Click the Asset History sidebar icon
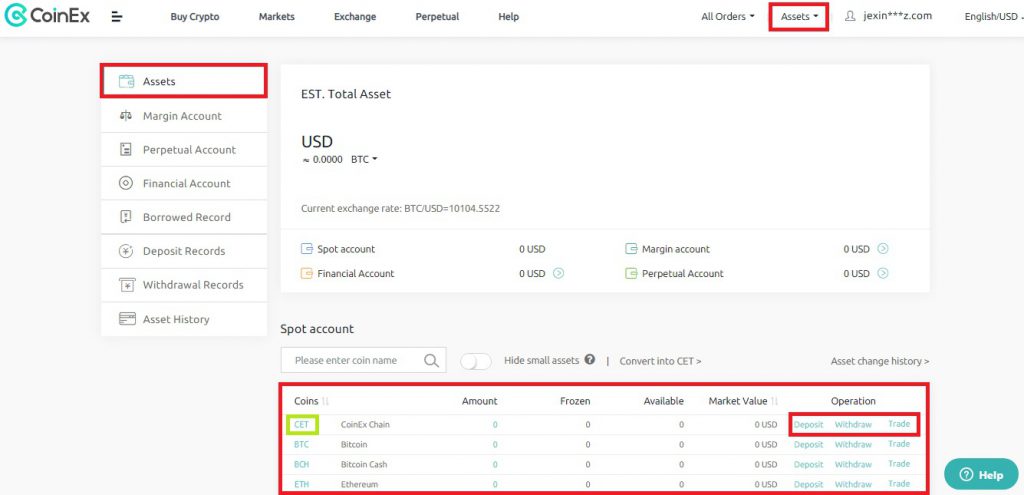Screen dimensions: 1024x495 (x=126, y=319)
